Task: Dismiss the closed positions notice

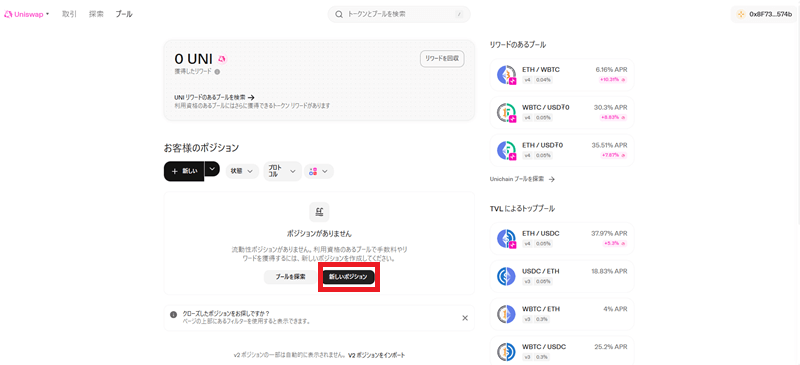Action: pos(465,318)
